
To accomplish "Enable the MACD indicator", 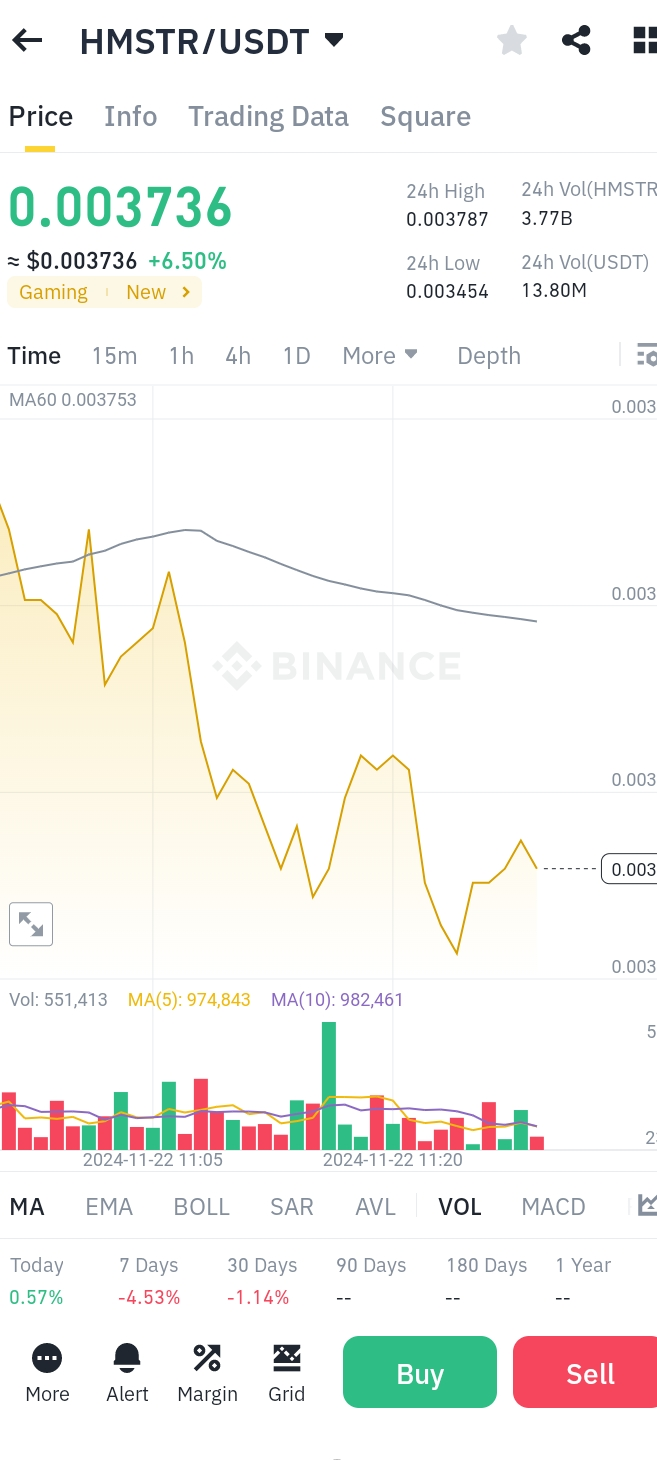I will [x=553, y=1207].
